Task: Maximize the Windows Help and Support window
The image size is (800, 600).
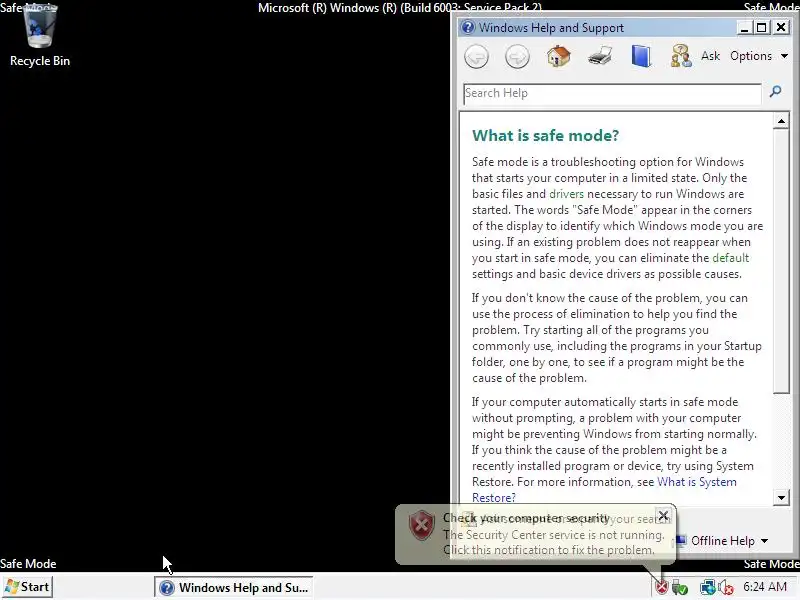Action: coord(762,28)
